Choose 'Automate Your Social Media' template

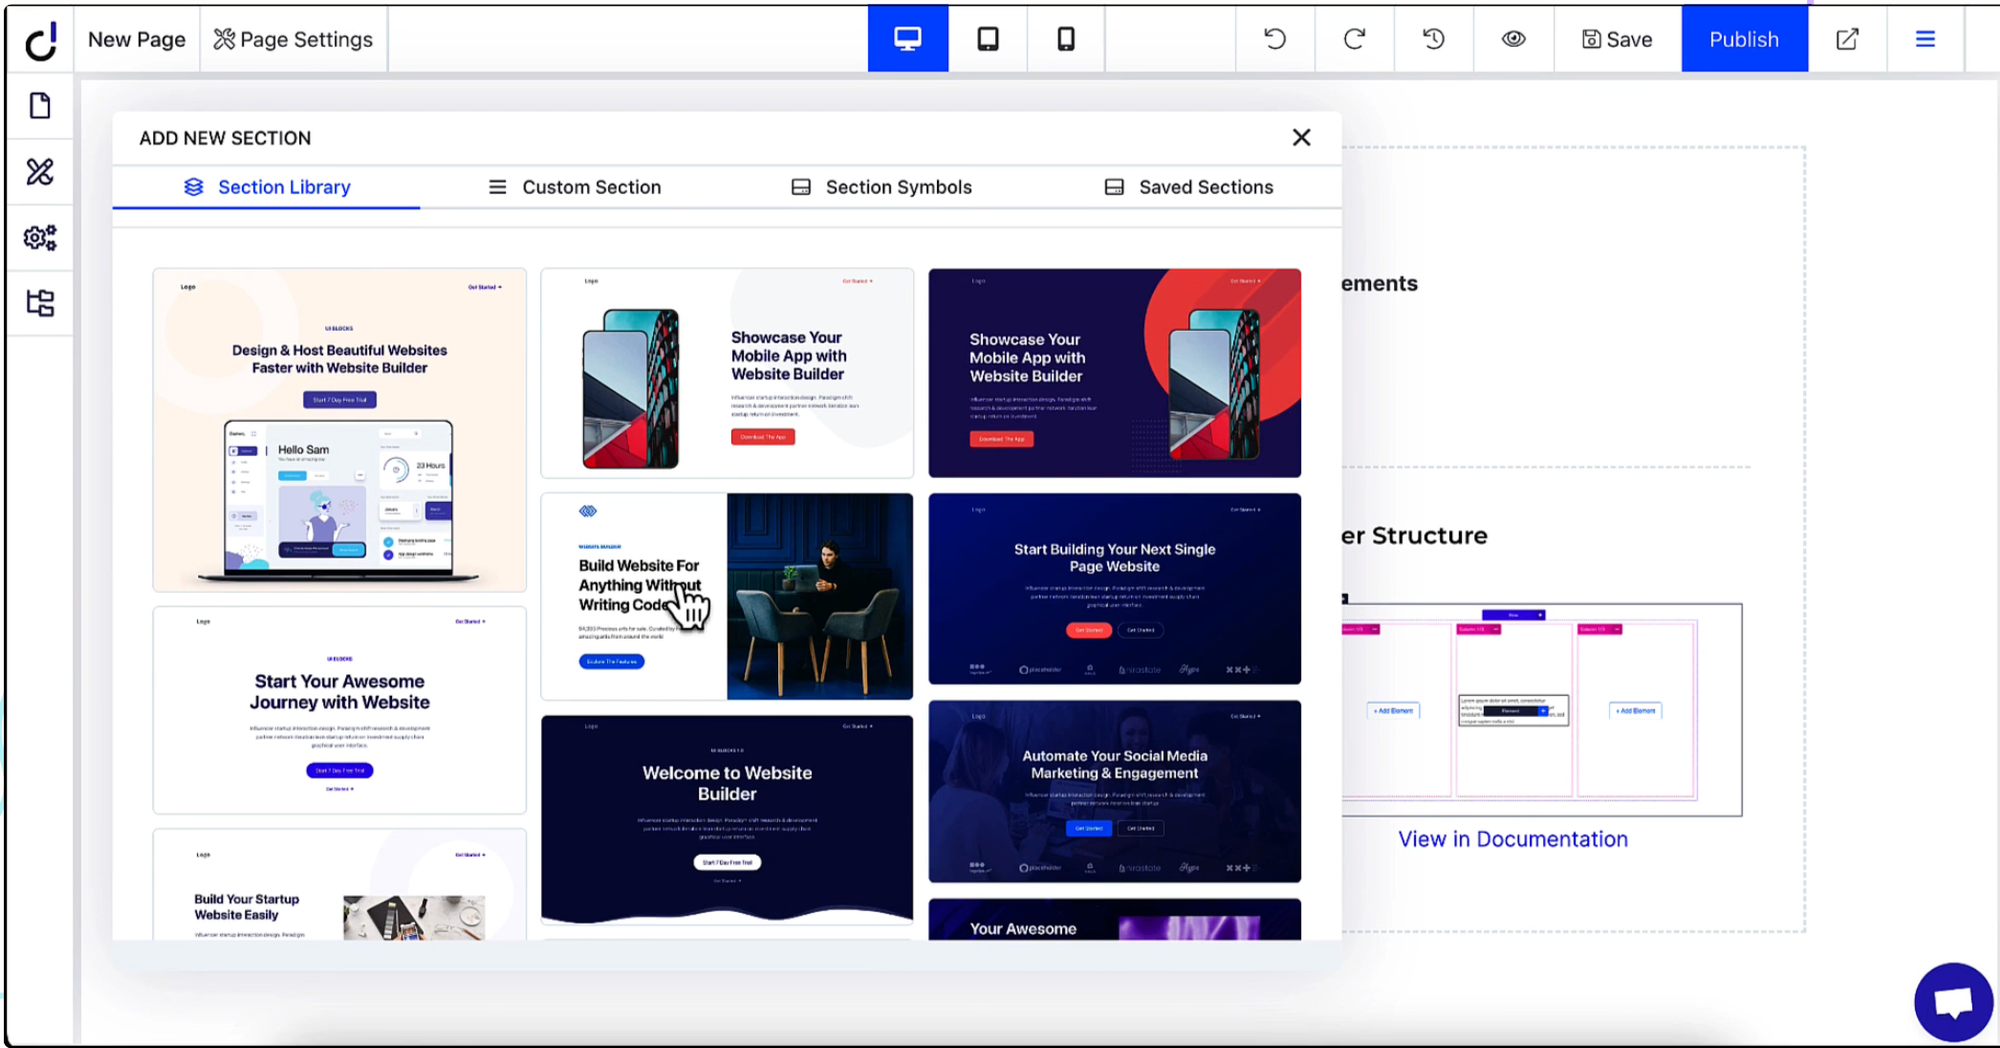point(1115,791)
